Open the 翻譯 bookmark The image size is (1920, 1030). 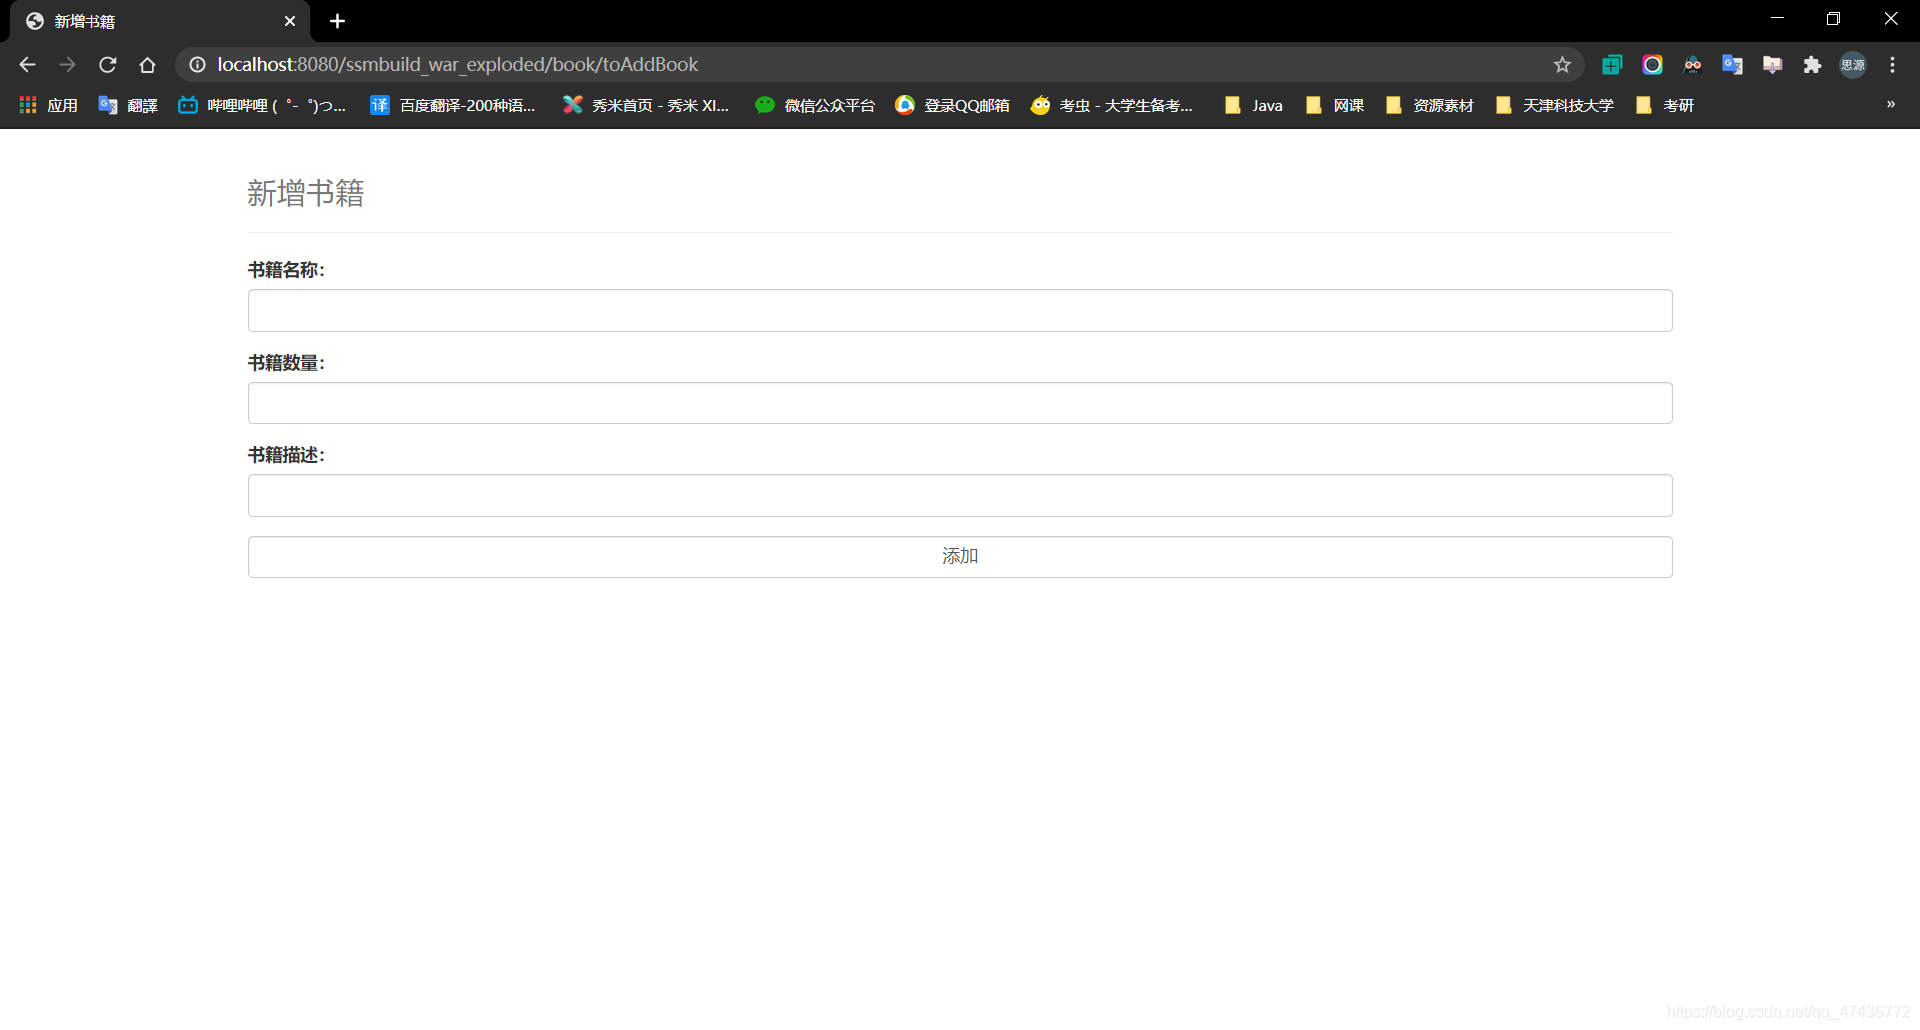tap(128, 105)
